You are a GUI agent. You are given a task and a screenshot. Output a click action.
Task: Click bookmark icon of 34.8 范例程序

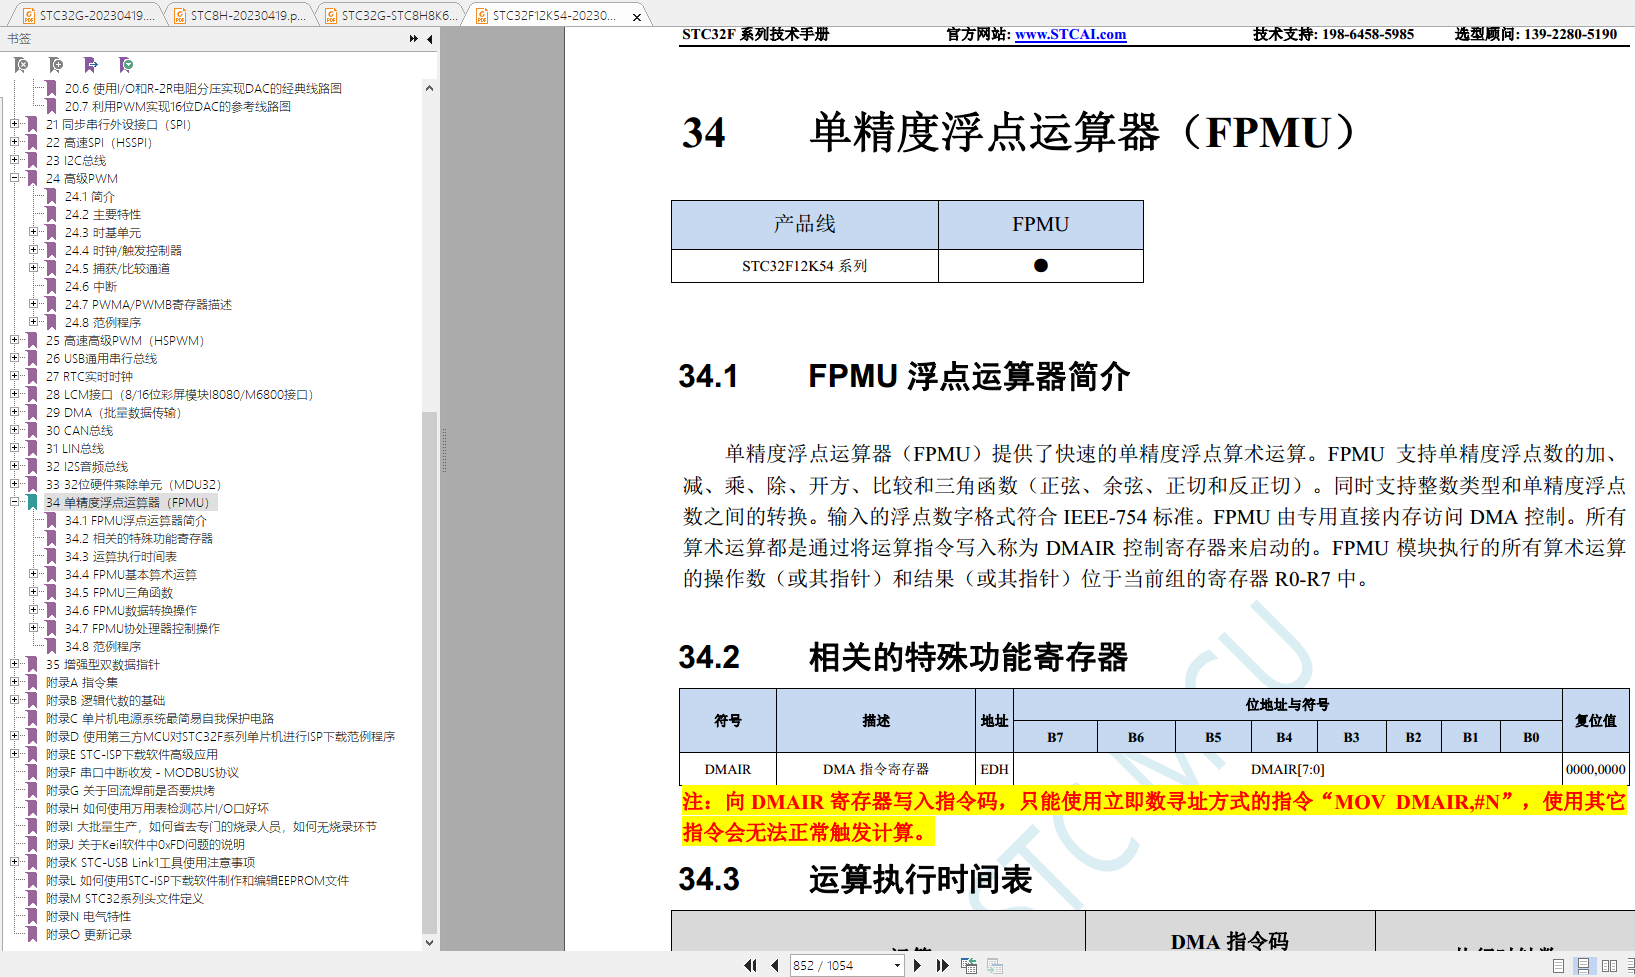coord(51,646)
